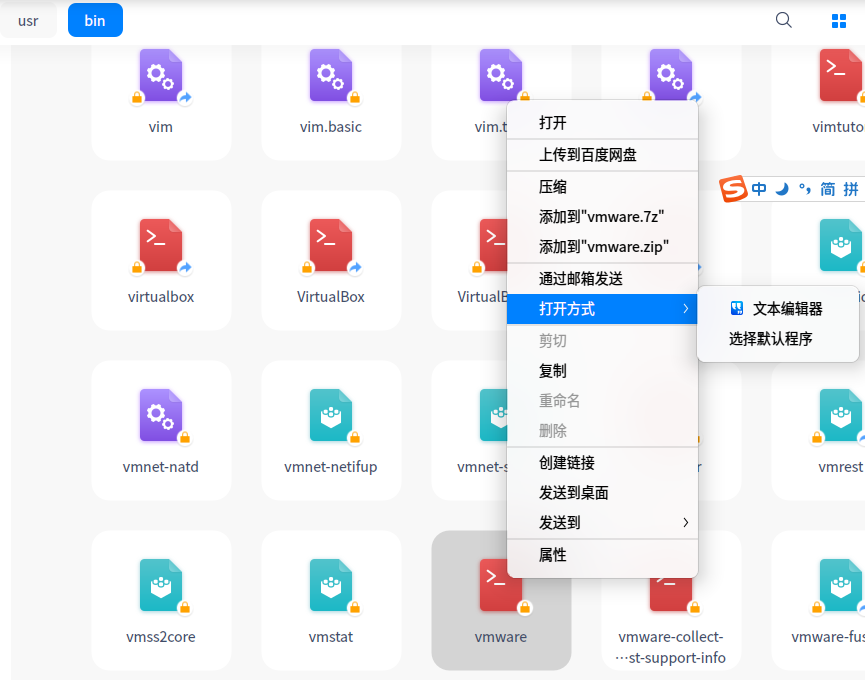Choose 创建链接 menu entry
This screenshot has width=865, height=680.
click(602, 463)
